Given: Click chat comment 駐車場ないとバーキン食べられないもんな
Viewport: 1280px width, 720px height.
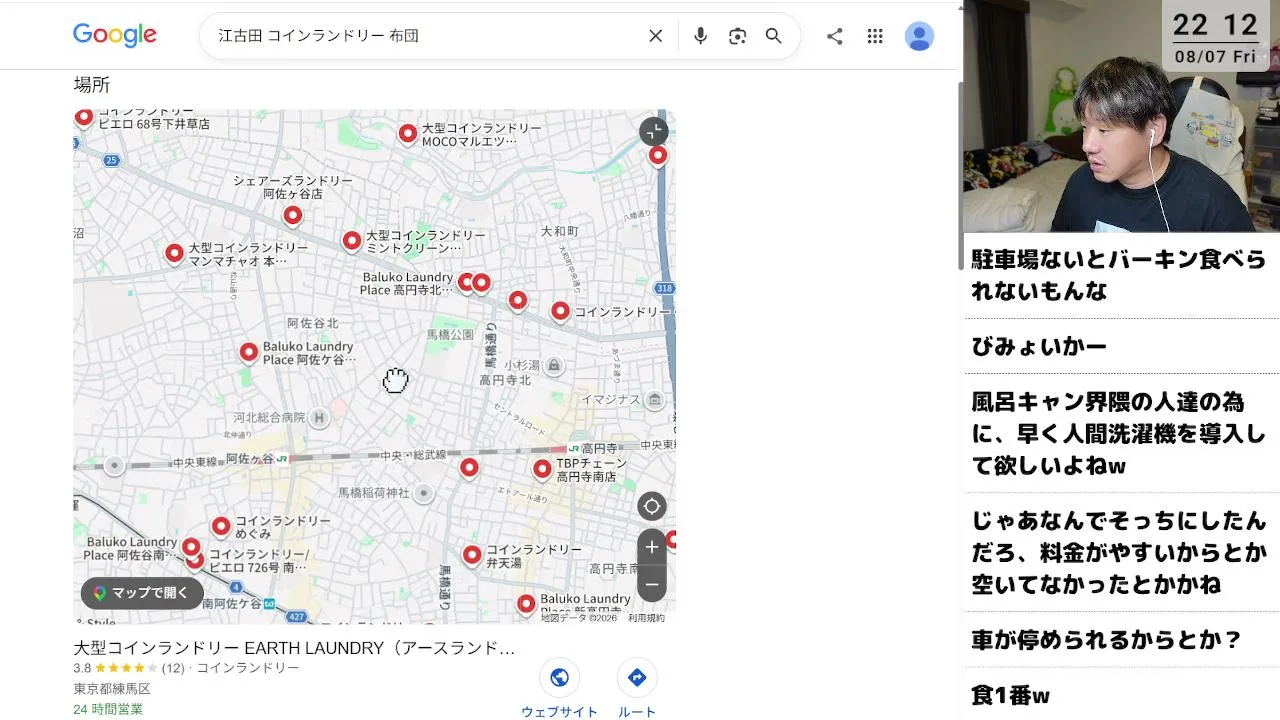Looking at the screenshot, I should tap(1119, 275).
